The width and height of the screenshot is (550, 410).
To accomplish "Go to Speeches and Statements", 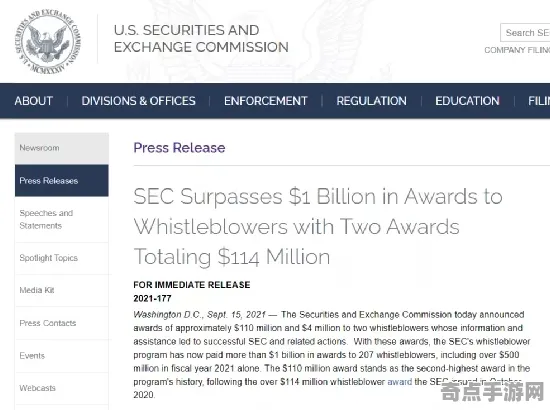I will click(x=62, y=219).
